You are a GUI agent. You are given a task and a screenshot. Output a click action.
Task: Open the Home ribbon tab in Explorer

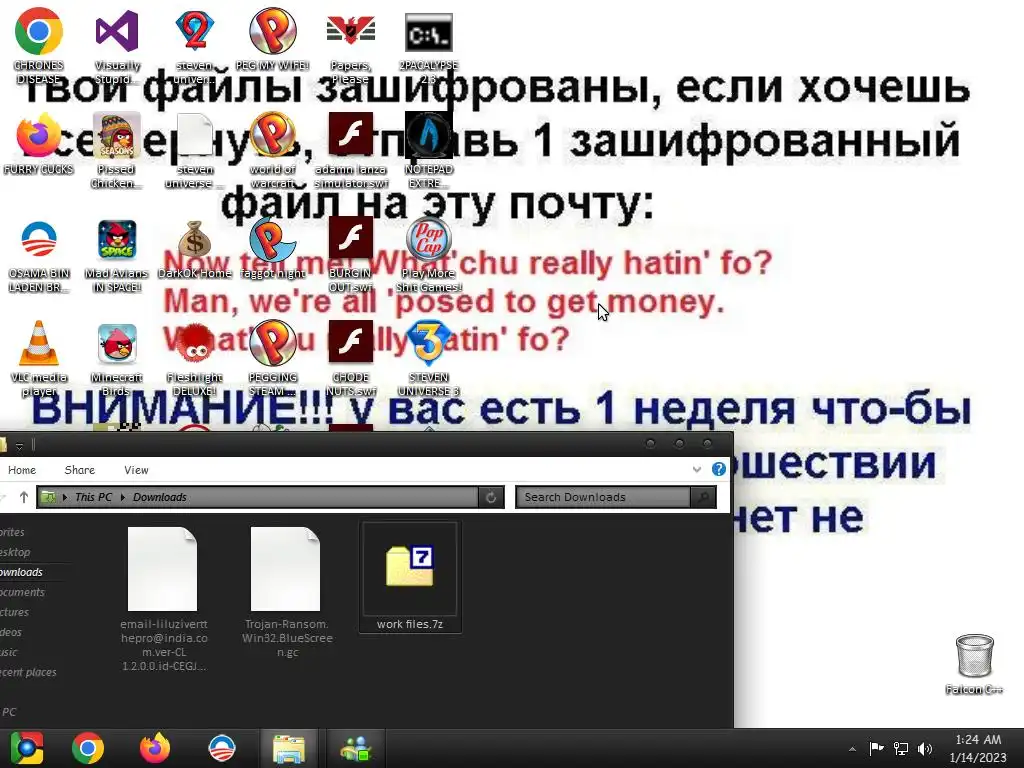(22, 470)
